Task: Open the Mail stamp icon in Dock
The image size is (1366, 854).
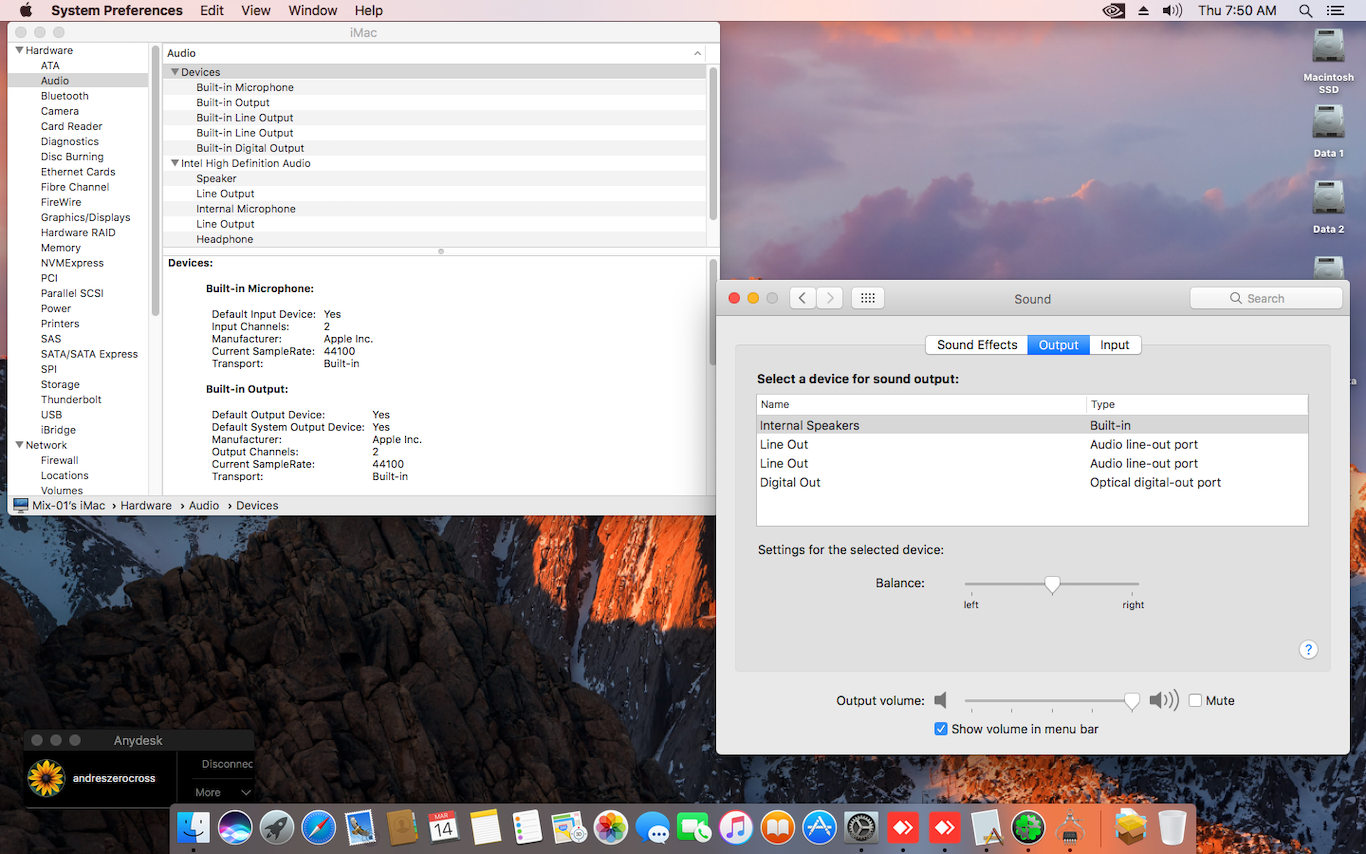Action: click(x=360, y=827)
